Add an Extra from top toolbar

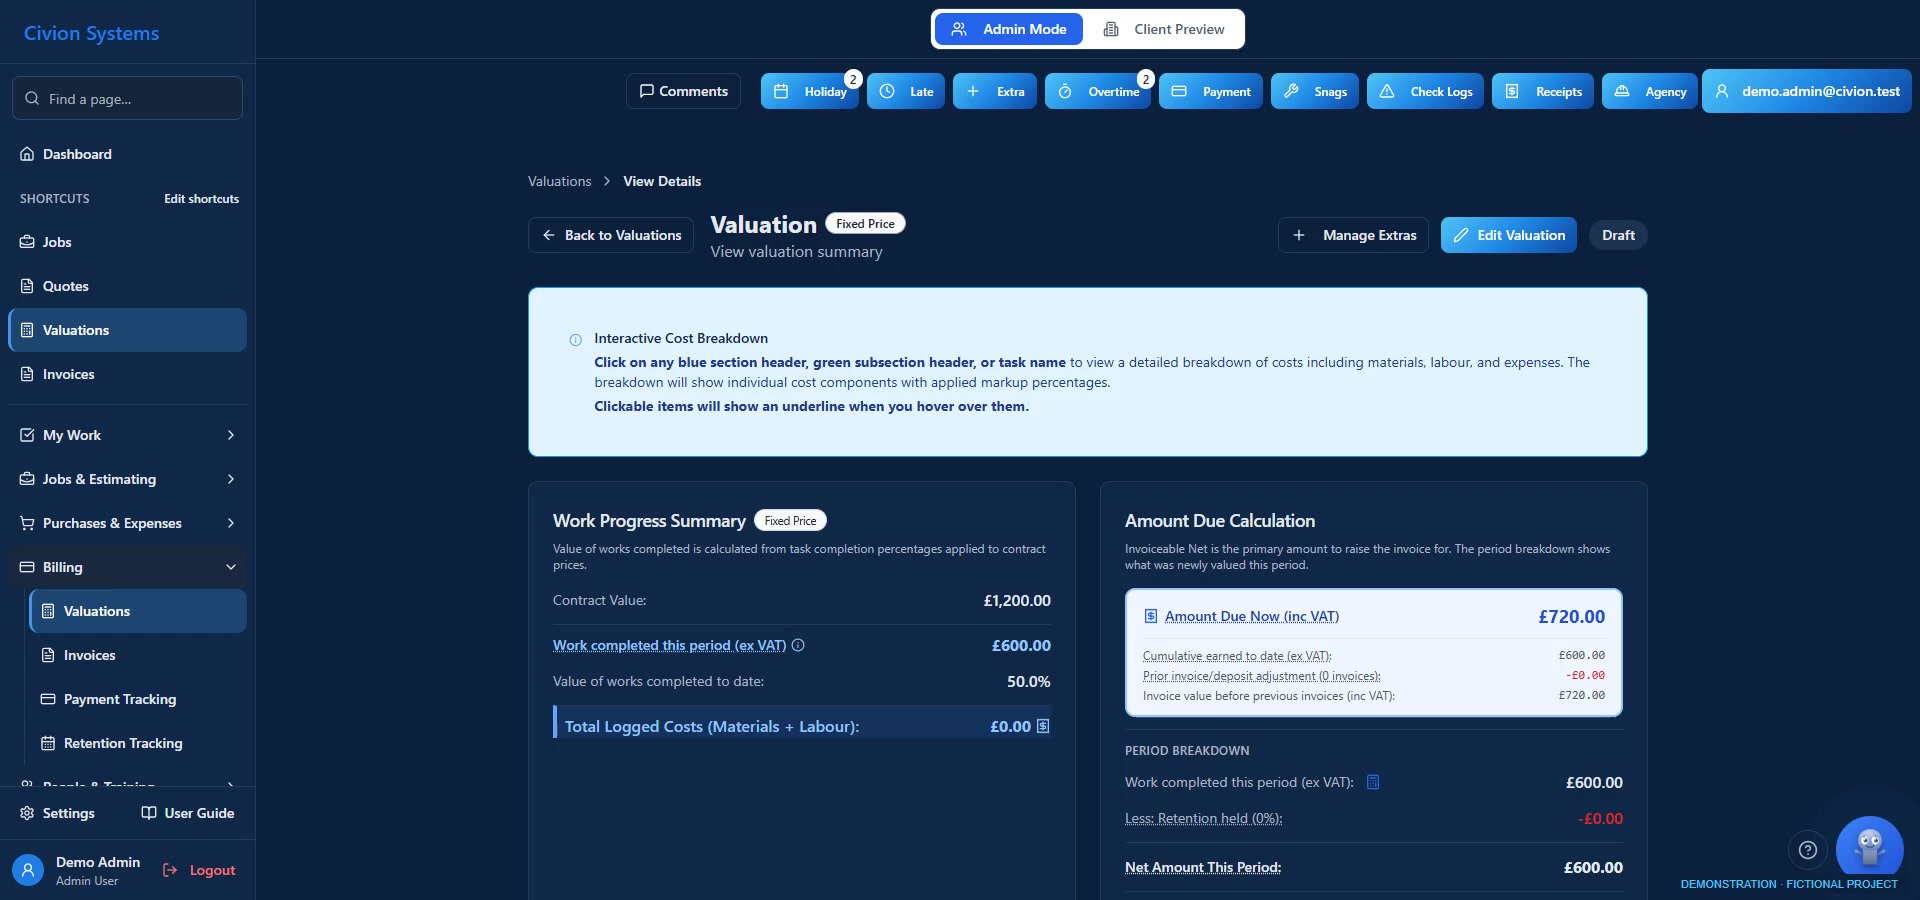995,91
